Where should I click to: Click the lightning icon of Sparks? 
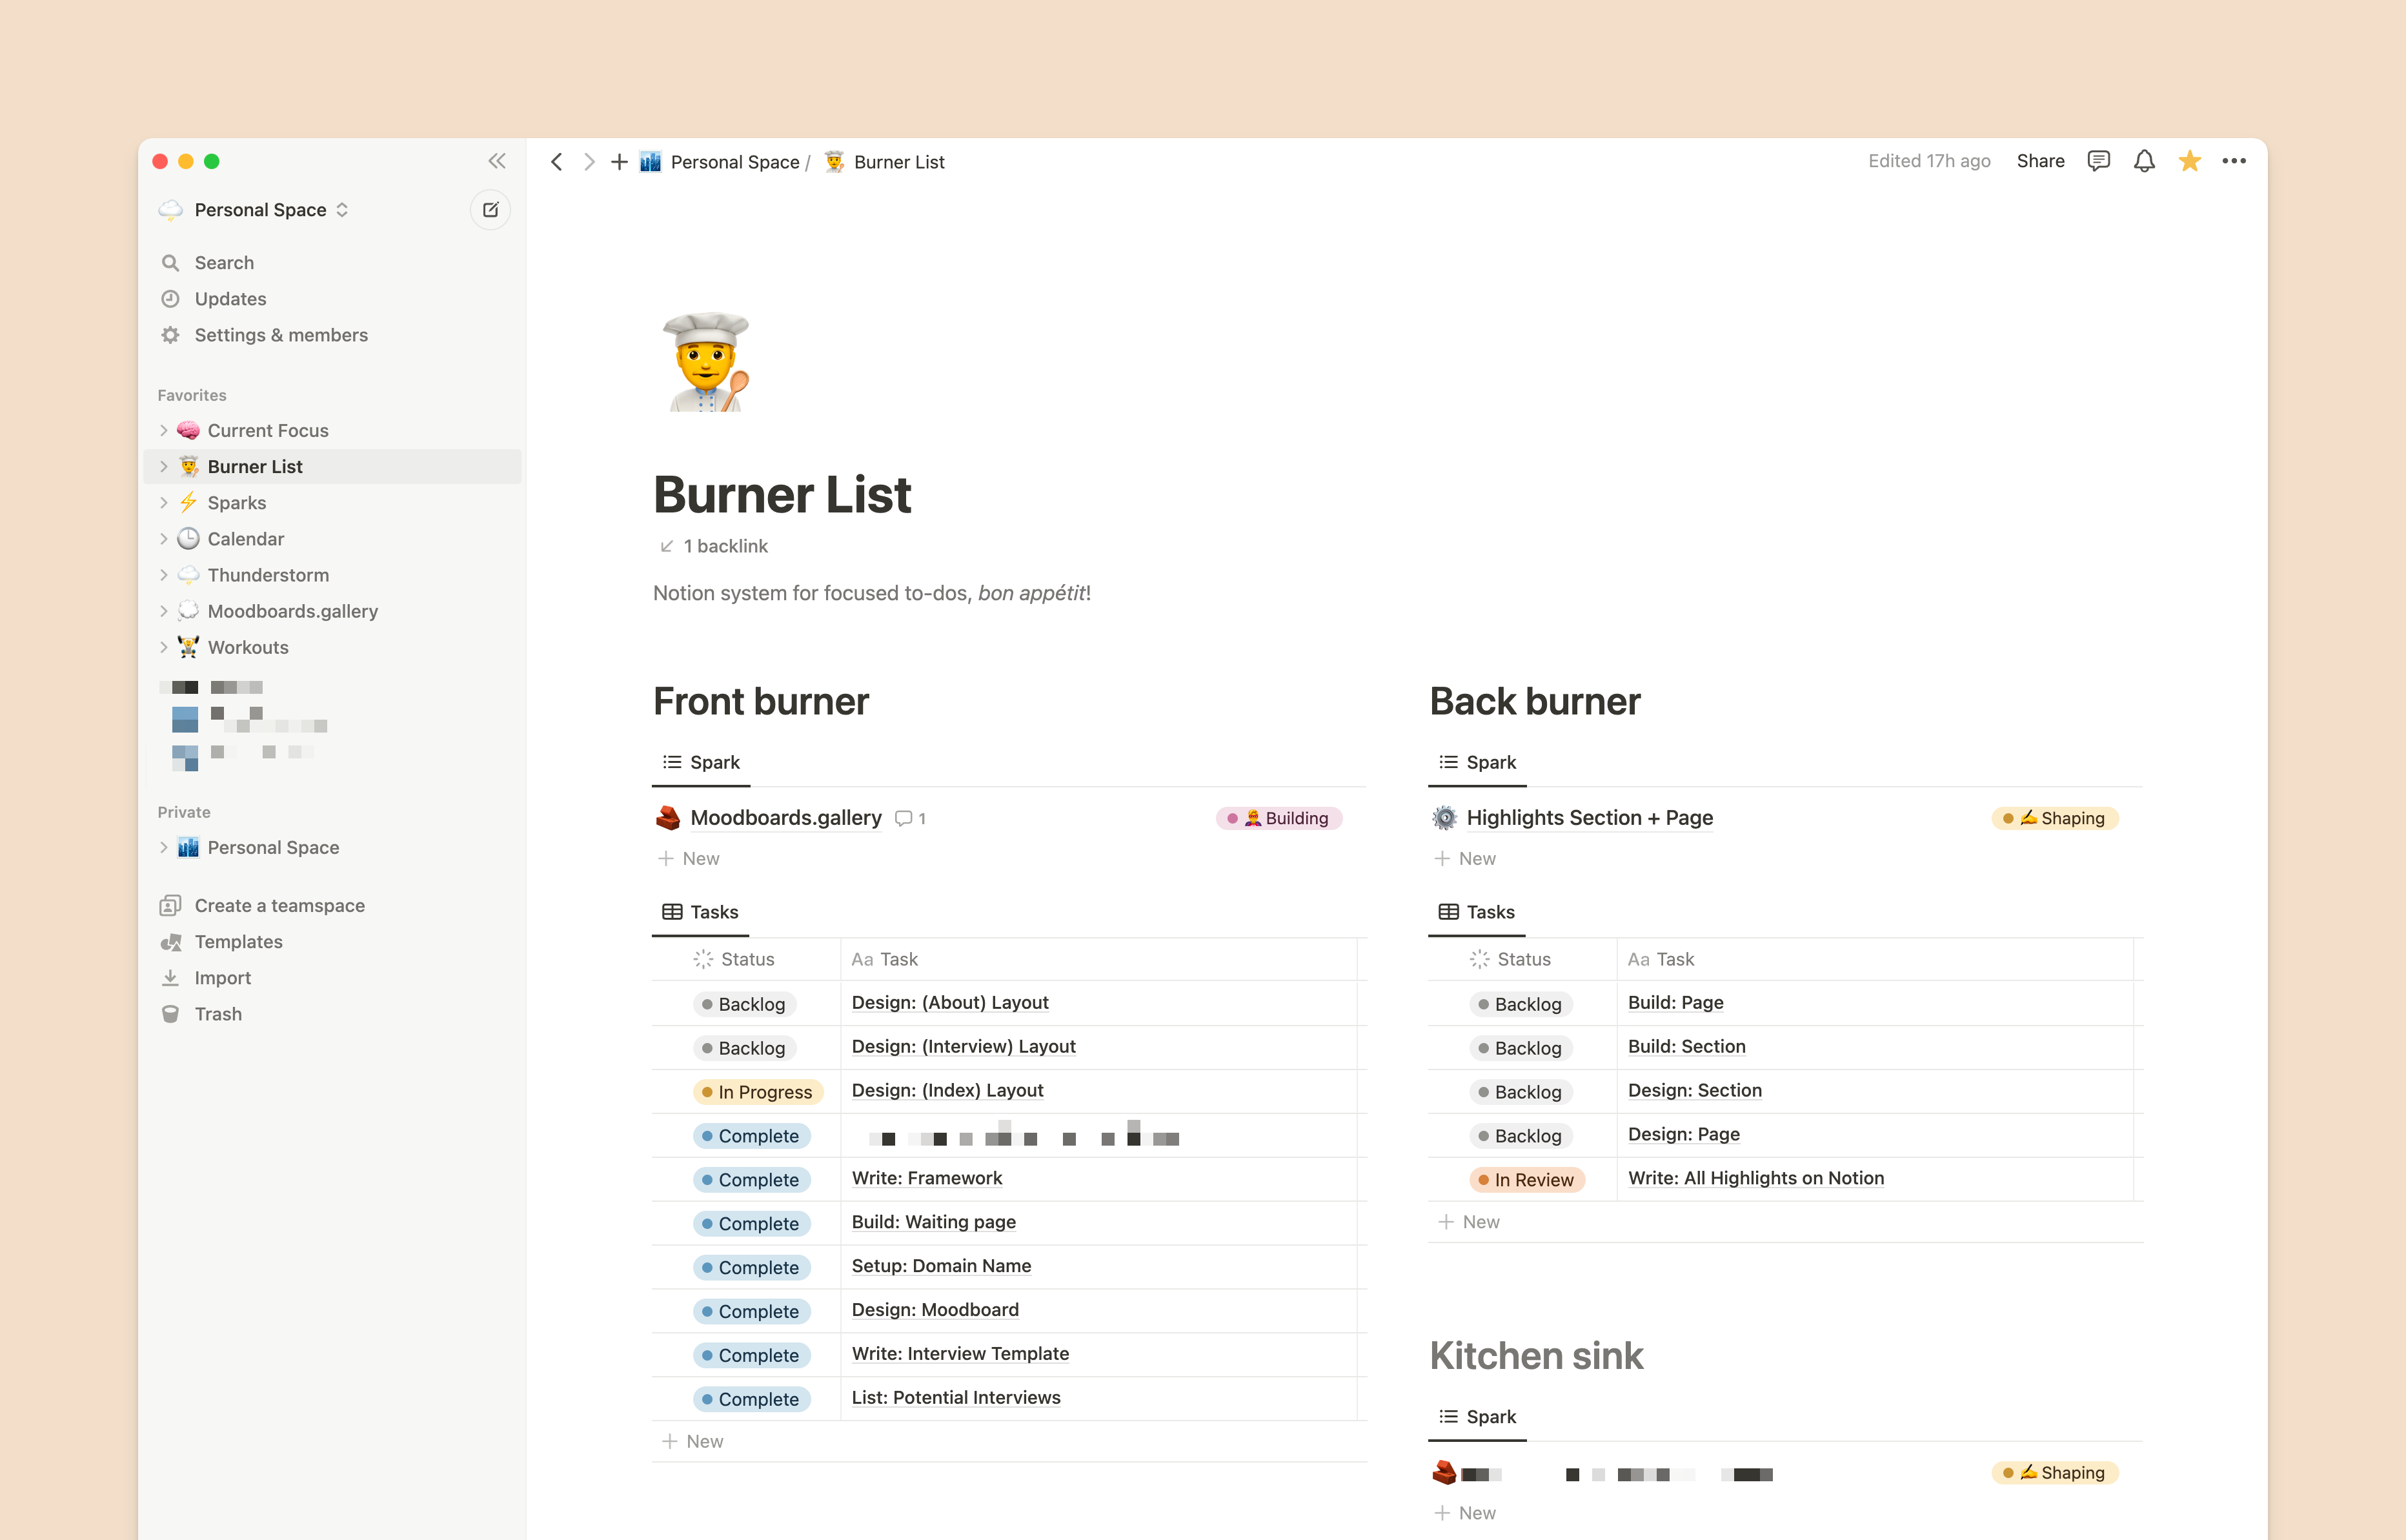pos(188,503)
